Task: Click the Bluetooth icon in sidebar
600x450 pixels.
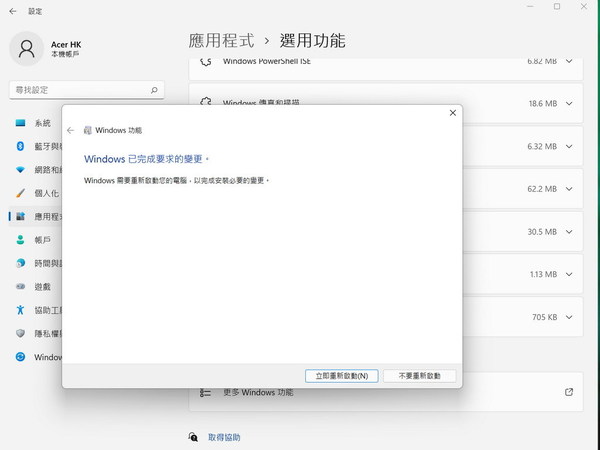Action: point(20,146)
